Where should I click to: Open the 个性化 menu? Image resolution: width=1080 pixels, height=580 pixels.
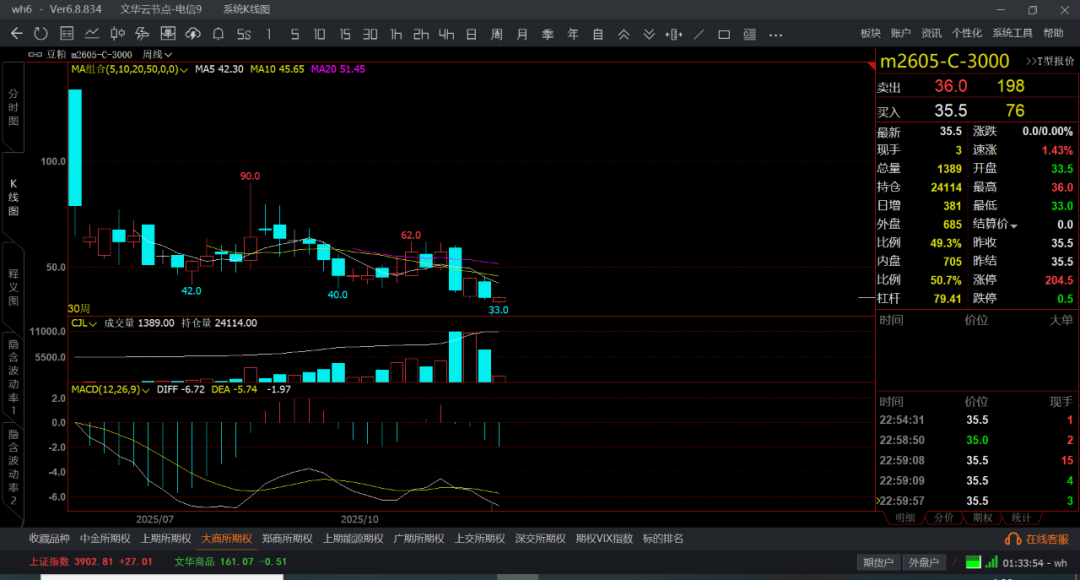click(x=967, y=33)
